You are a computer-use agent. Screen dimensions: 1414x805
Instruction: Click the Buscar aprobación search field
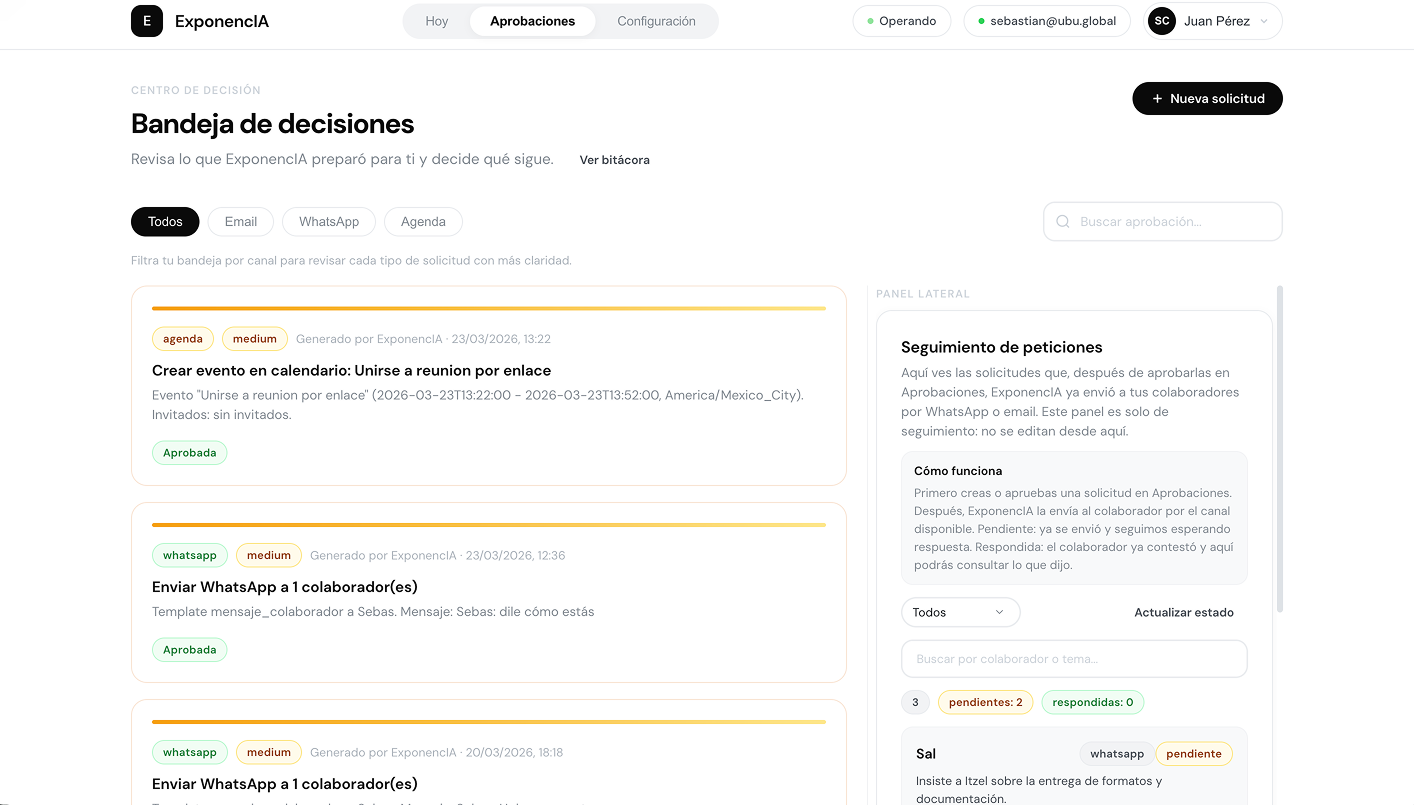click(x=1172, y=222)
